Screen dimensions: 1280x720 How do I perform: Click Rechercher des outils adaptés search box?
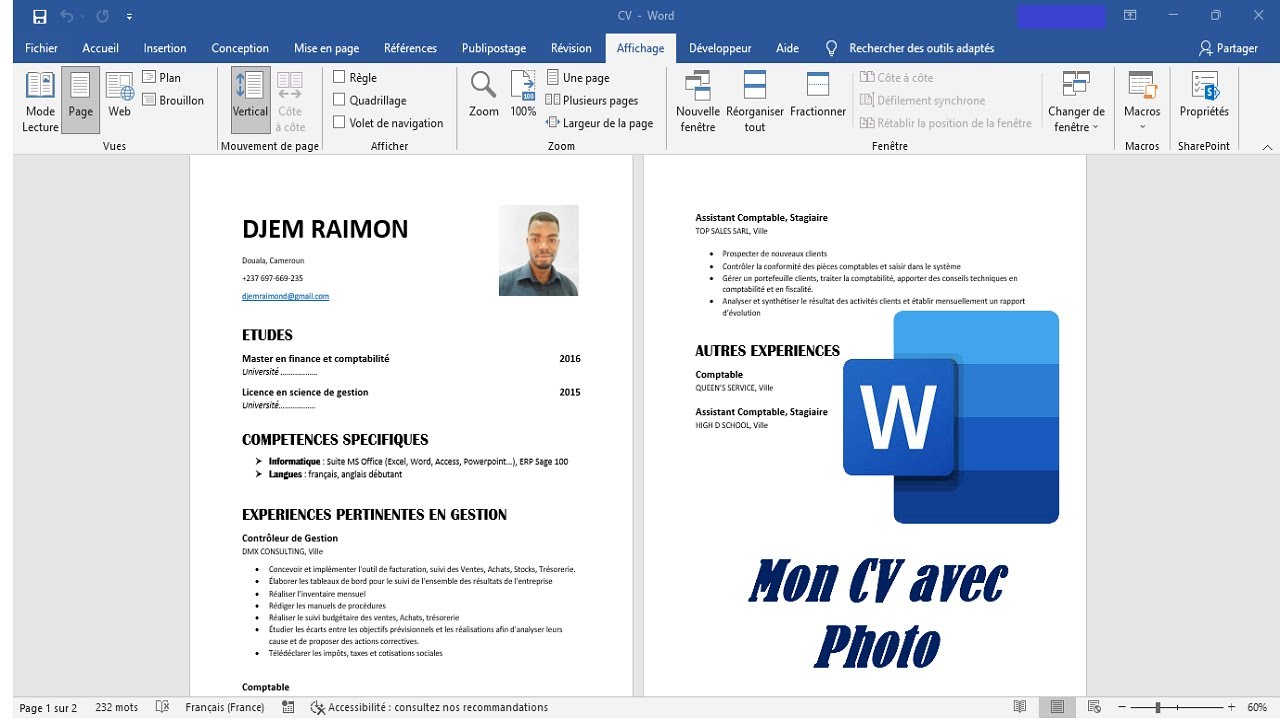pos(910,48)
